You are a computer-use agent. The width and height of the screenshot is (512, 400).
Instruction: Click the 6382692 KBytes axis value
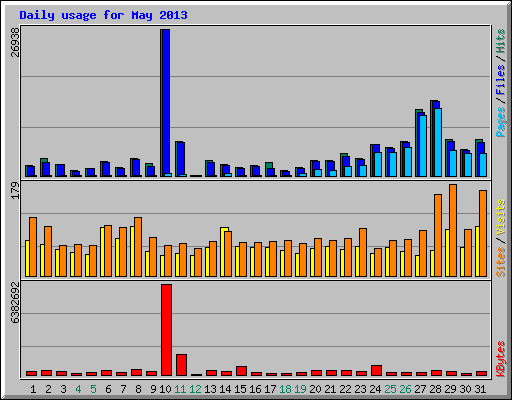click(x=15, y=302)
